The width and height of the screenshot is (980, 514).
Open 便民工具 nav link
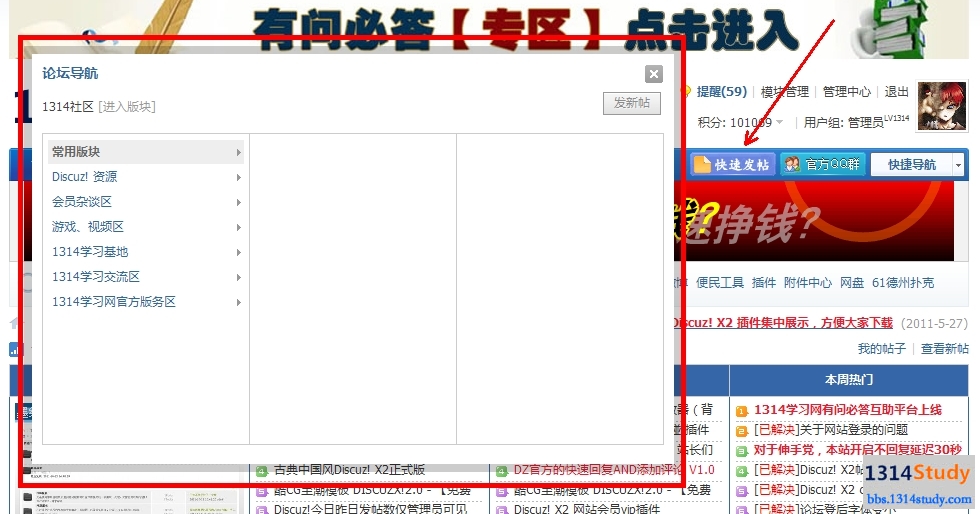(x=720, y=283)
